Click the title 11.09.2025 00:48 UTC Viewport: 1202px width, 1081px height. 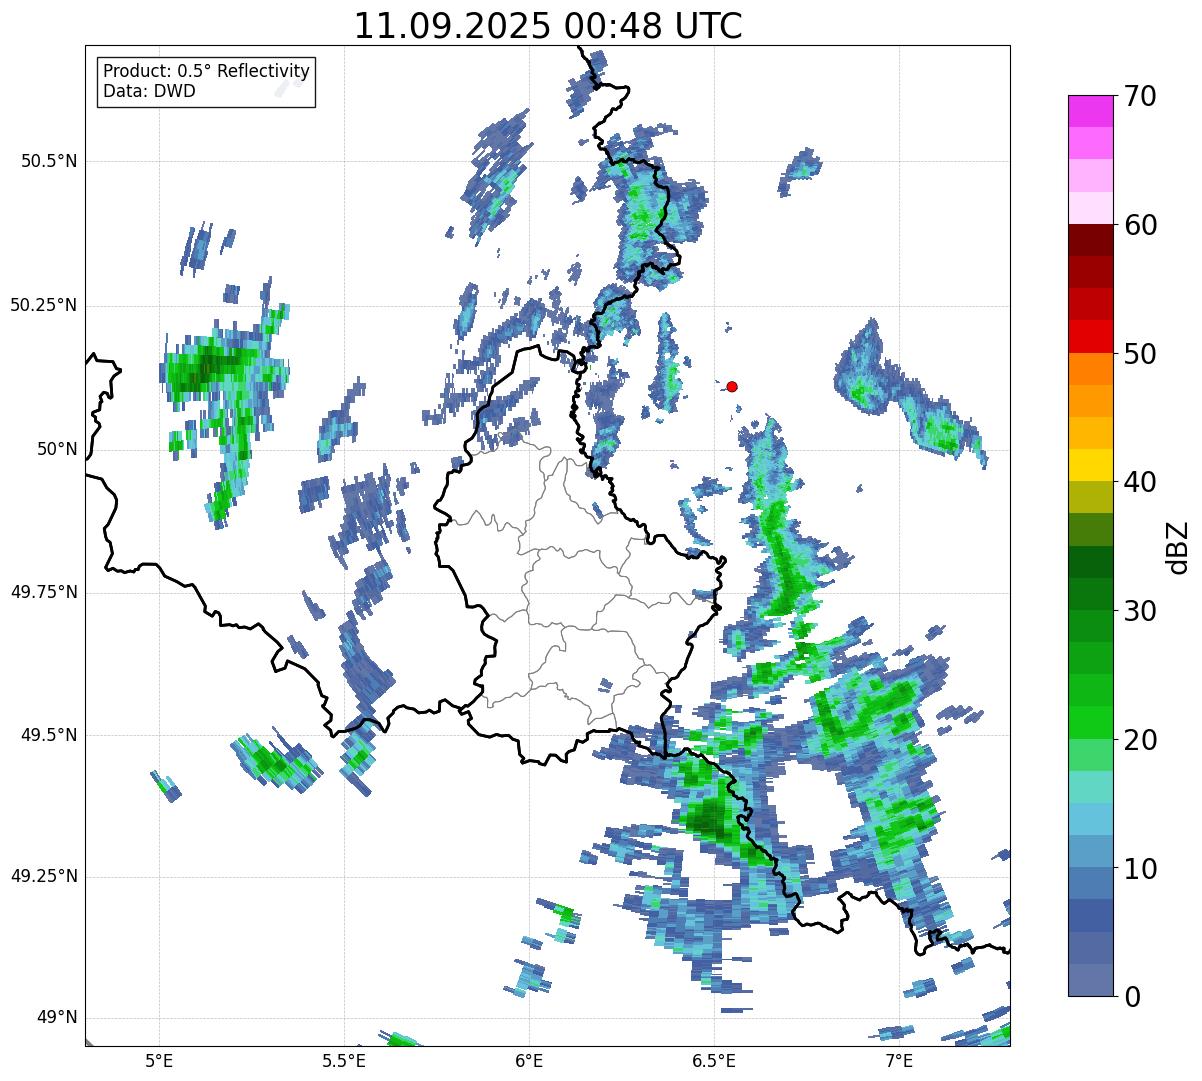click(x=548, y=26)
